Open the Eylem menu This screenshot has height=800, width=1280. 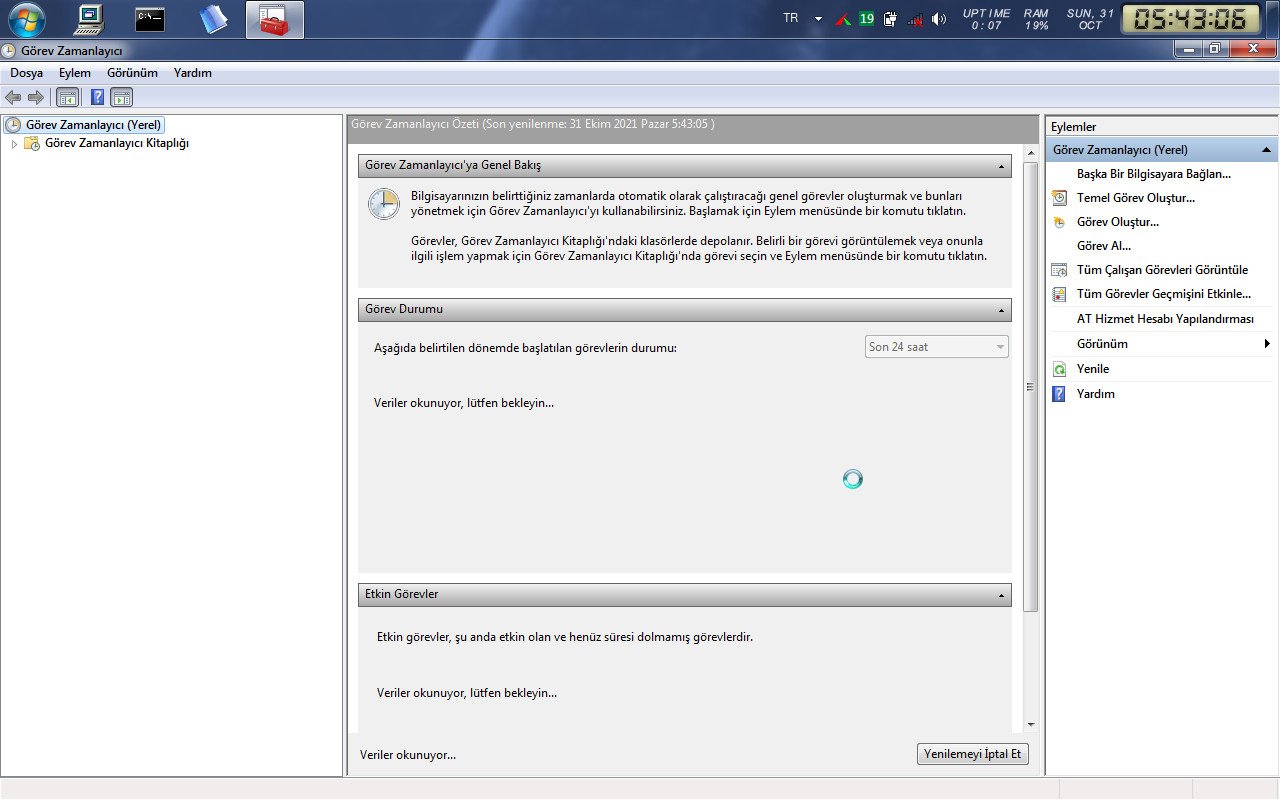coord(75,73)
